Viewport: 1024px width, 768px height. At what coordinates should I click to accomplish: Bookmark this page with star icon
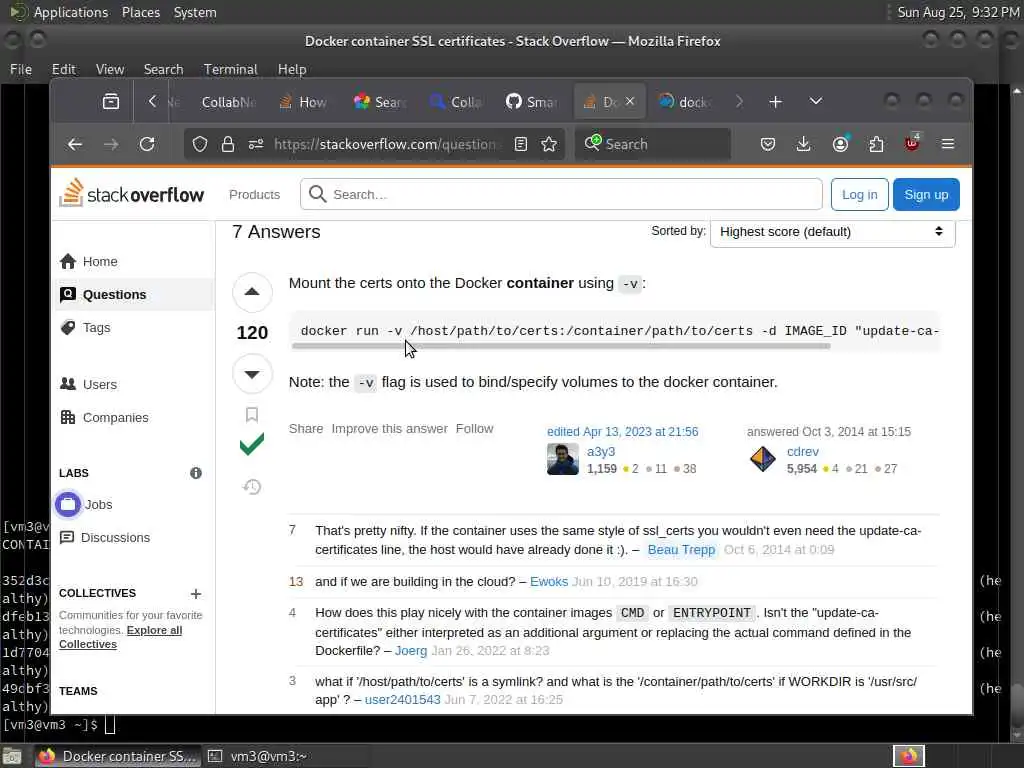(x=549, y=144)
